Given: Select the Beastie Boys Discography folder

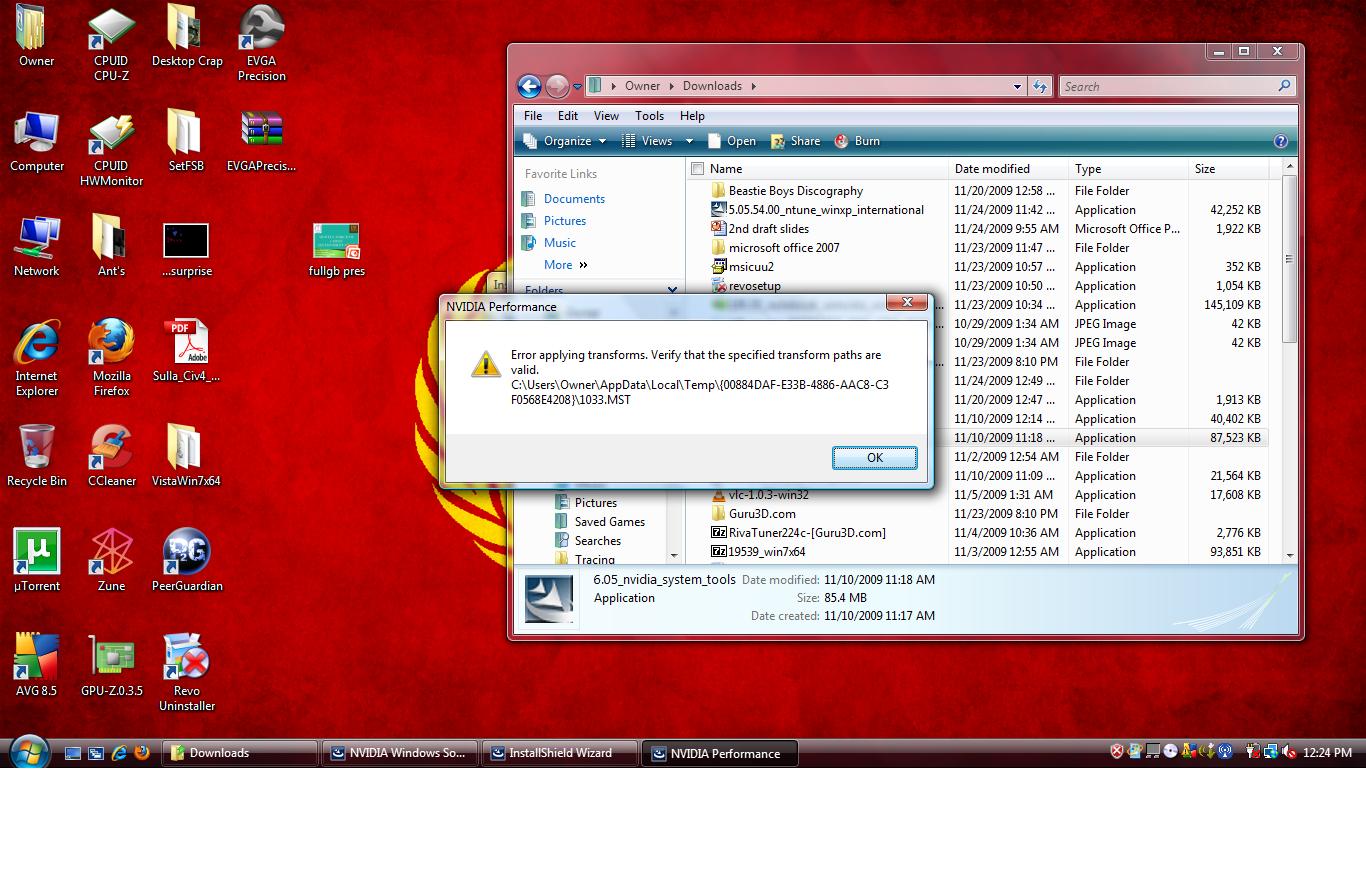Looking at the screenshot, I should (x=795, y=191).
